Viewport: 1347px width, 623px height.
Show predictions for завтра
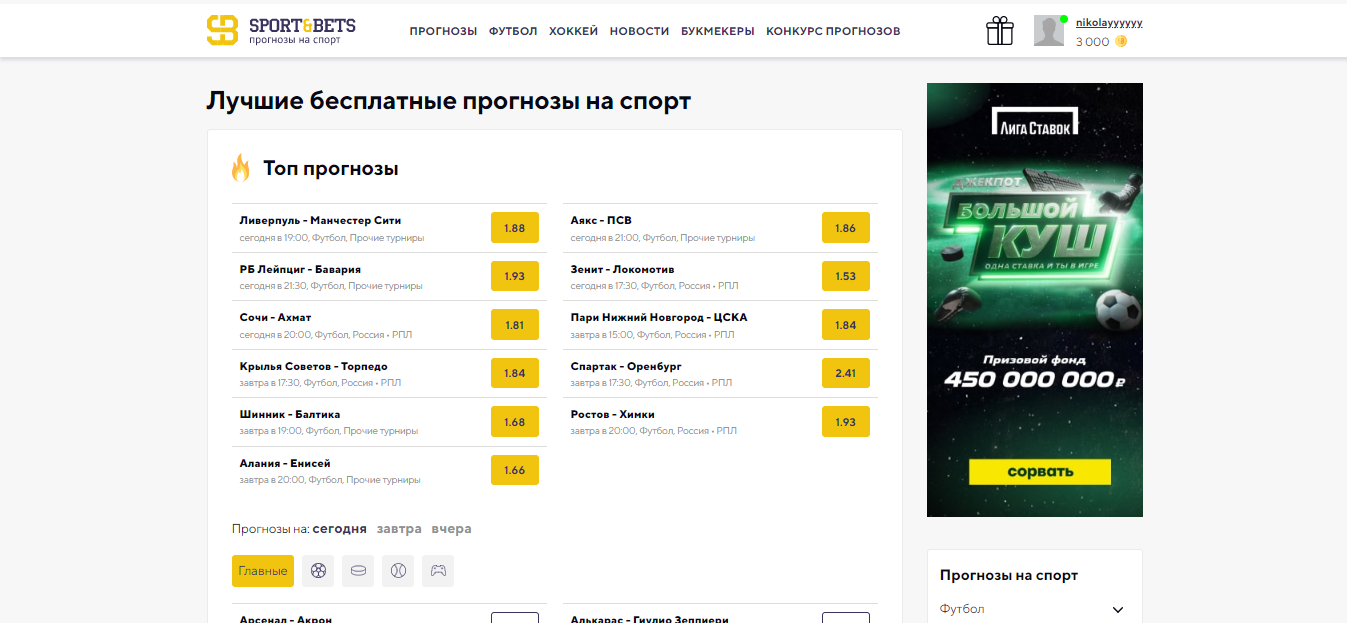pos(399,529)
